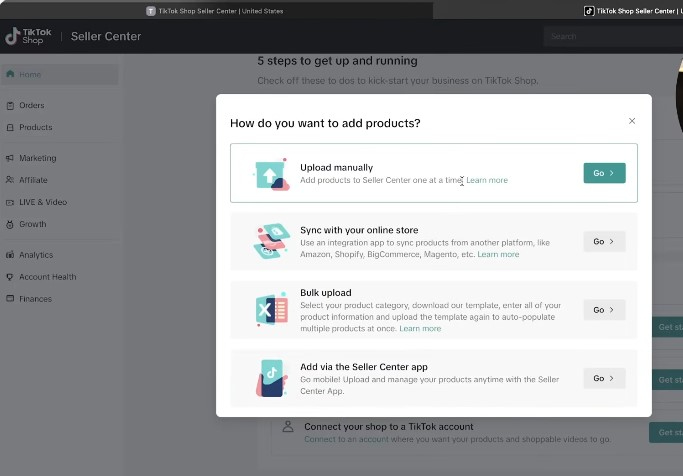Click the Home house icon
This screenshot has width=683, height=476.
point(10,74)
